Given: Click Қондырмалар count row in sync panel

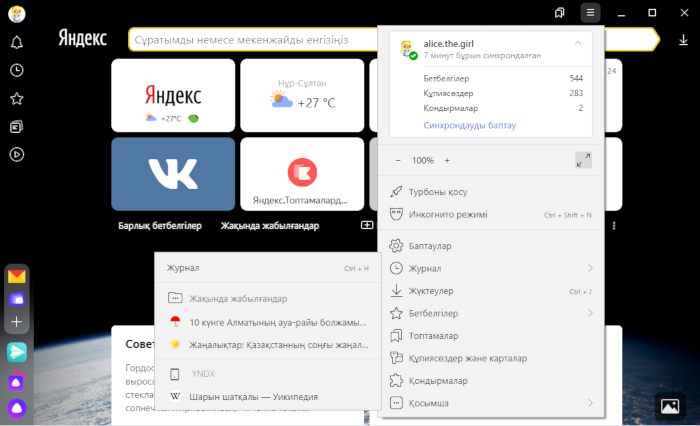Looking at the screenshot, I should click(503, 108).
